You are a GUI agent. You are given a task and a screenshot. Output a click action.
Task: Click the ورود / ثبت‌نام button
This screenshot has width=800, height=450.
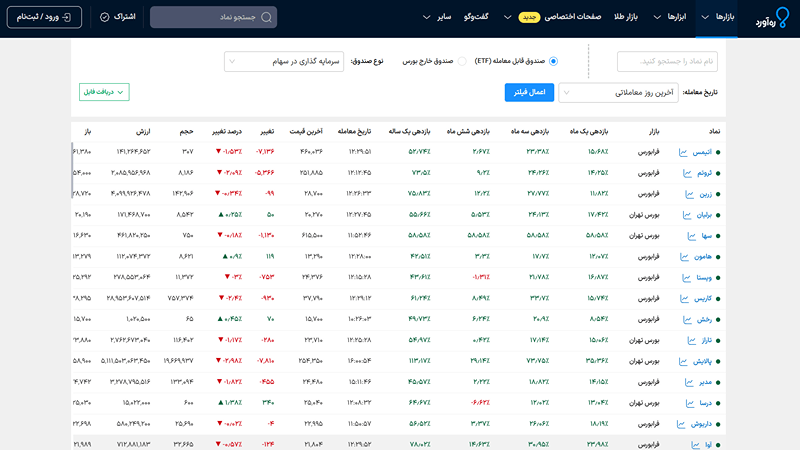[x=44, y=17]
